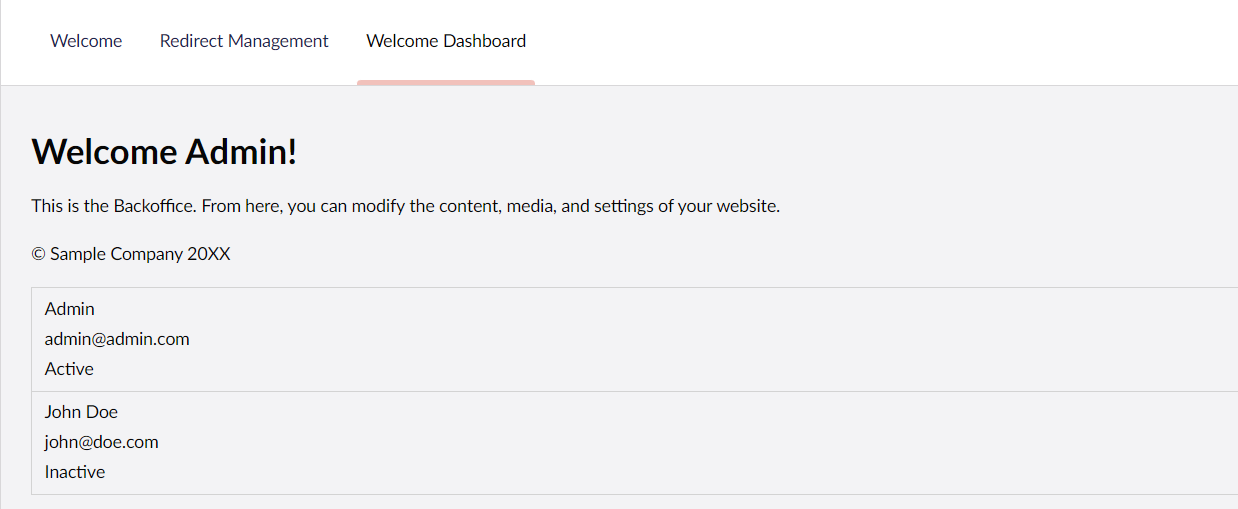Open the Welcome tab
This screenshot has width=1238, height=509.
[86, 41]
